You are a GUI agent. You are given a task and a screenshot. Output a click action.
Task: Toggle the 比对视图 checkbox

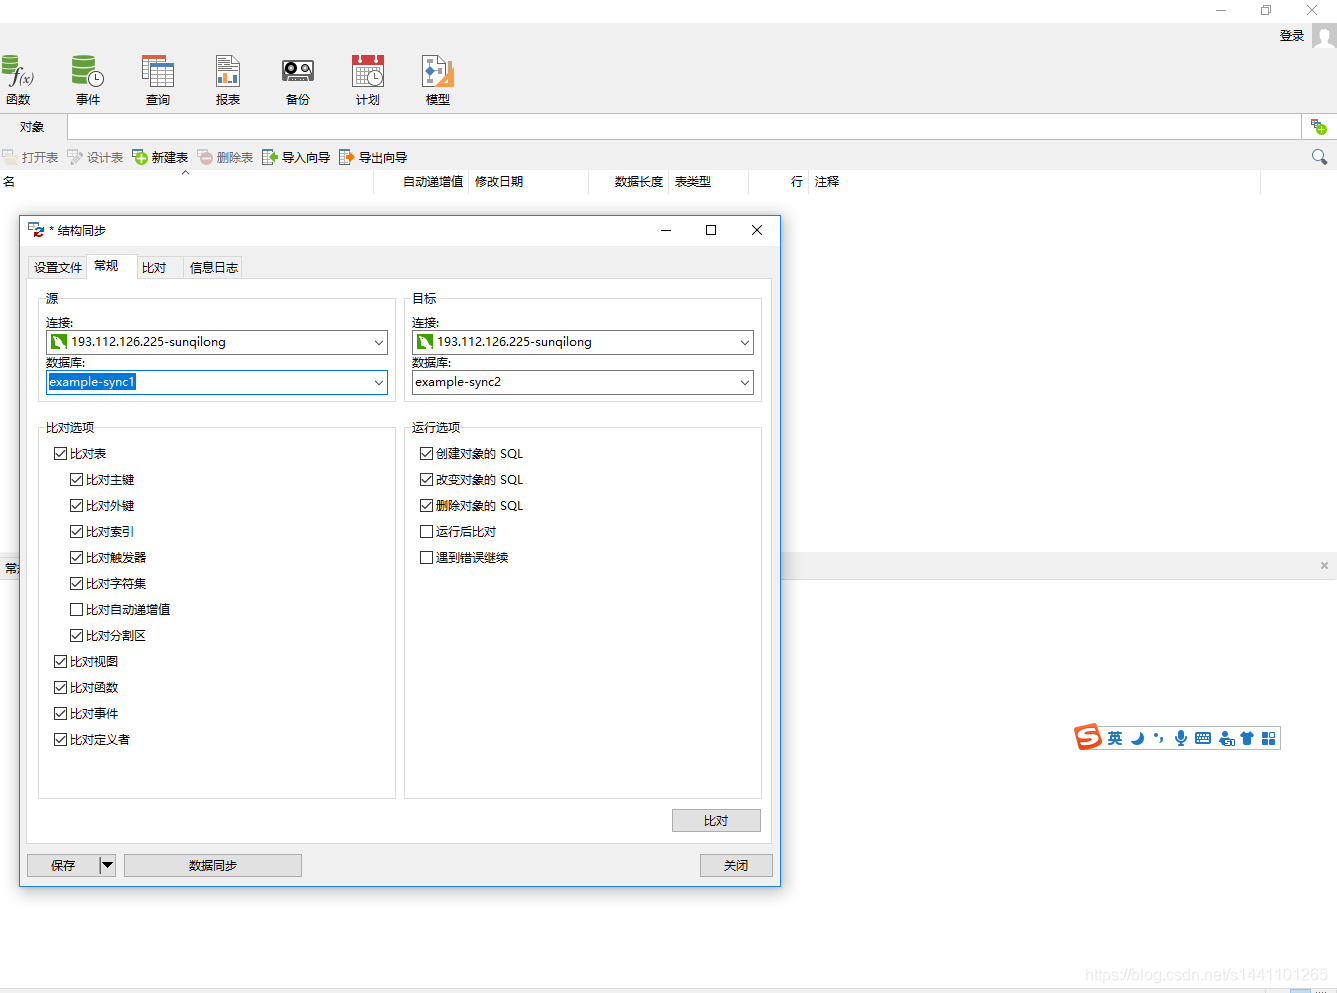(60, 661)
